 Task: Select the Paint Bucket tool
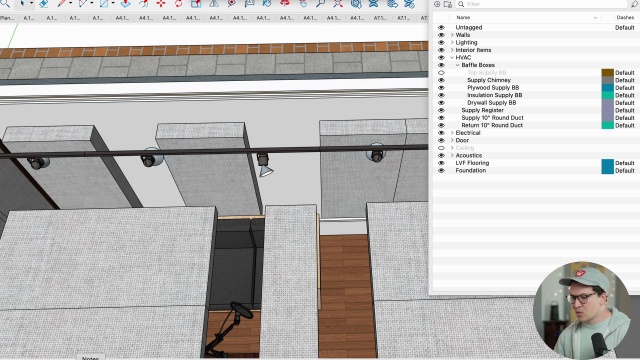coord(267,4)
